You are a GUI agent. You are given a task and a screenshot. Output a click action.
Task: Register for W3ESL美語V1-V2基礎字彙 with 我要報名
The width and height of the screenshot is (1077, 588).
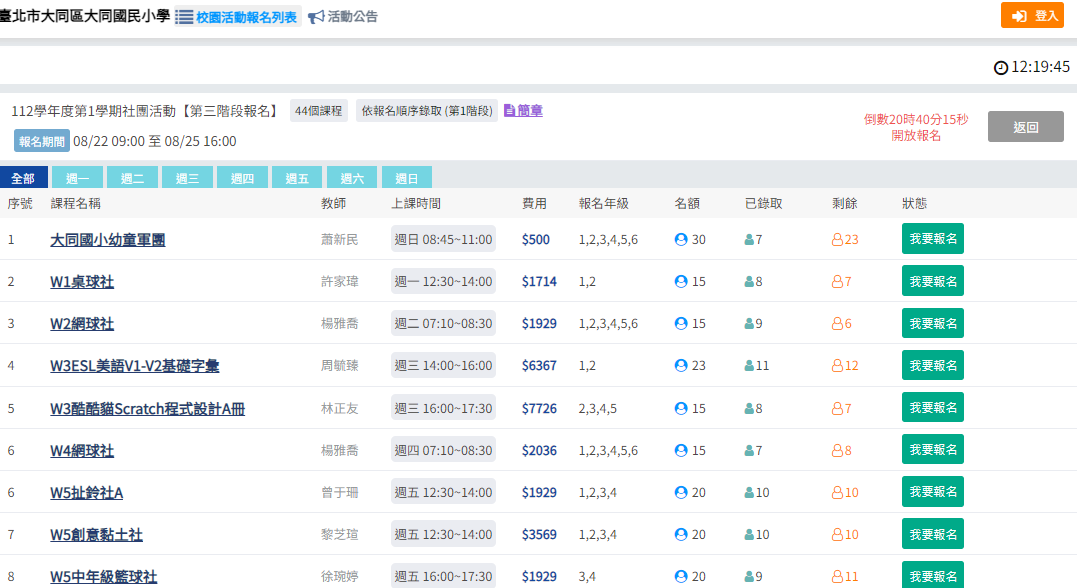coord(932,366)
